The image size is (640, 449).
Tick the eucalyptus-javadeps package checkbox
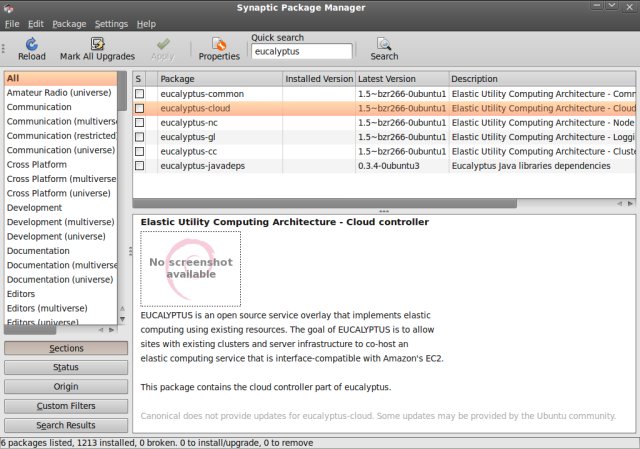click(140, 166)
